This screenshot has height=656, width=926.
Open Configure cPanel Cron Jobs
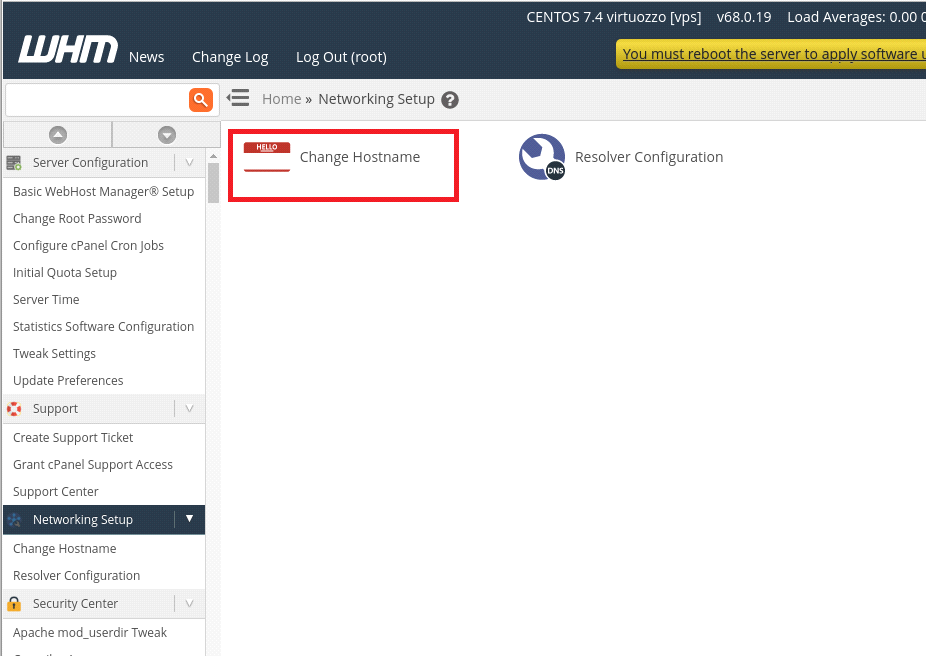(x=89, y=246)
